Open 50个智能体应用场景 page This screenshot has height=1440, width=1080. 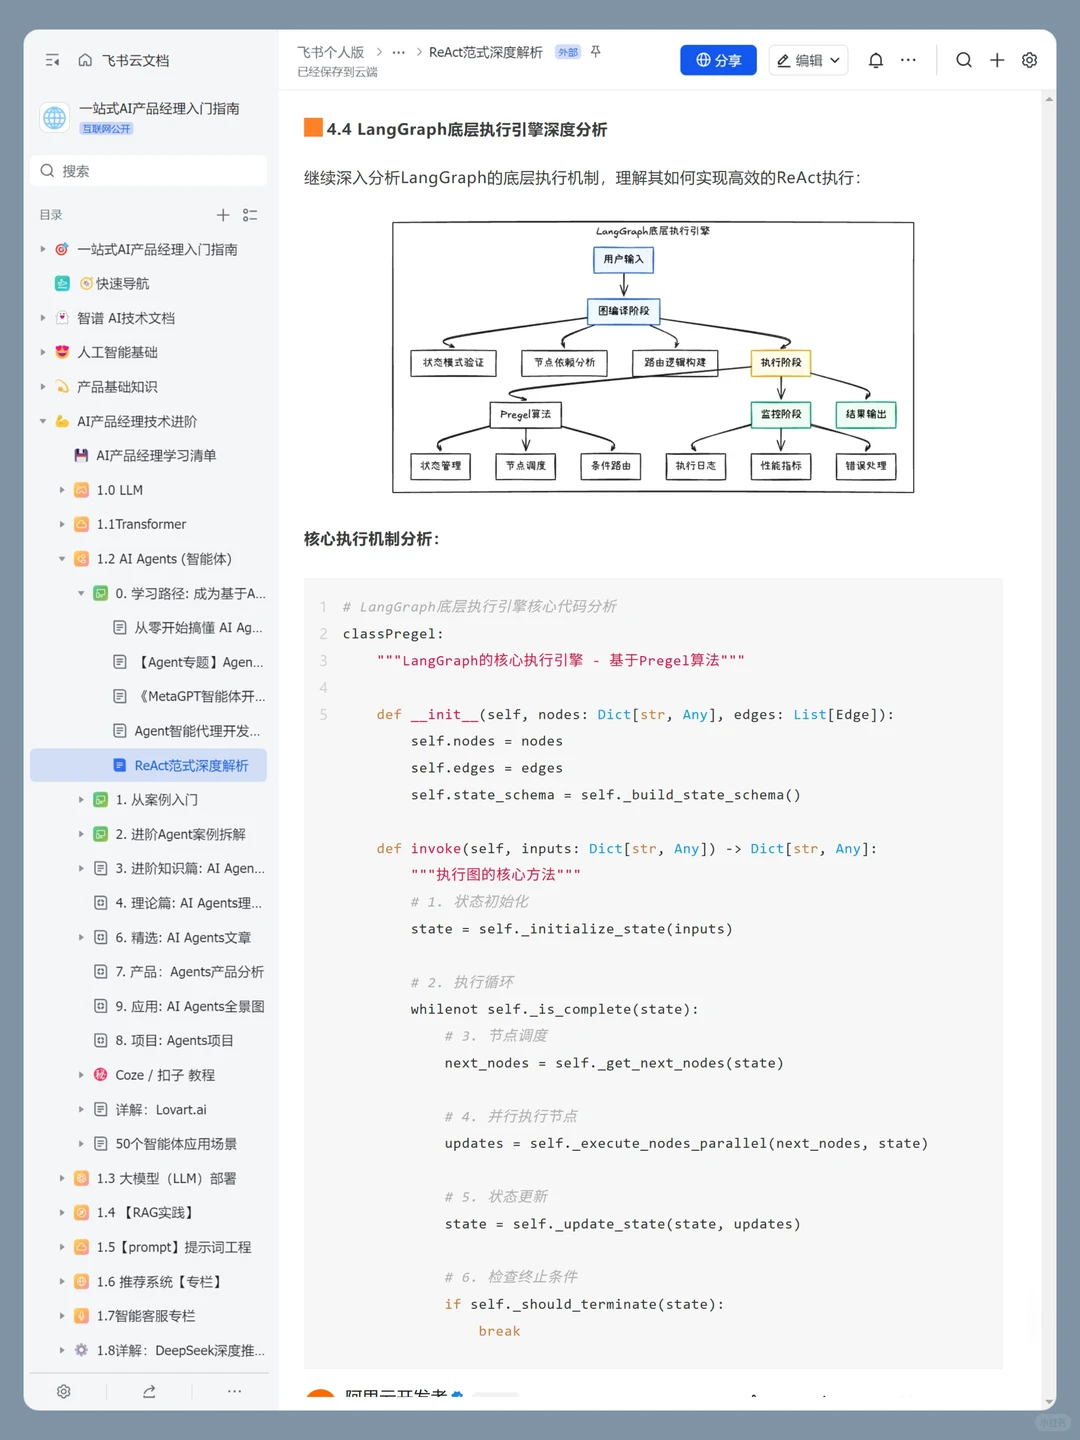coord(148,1144)
